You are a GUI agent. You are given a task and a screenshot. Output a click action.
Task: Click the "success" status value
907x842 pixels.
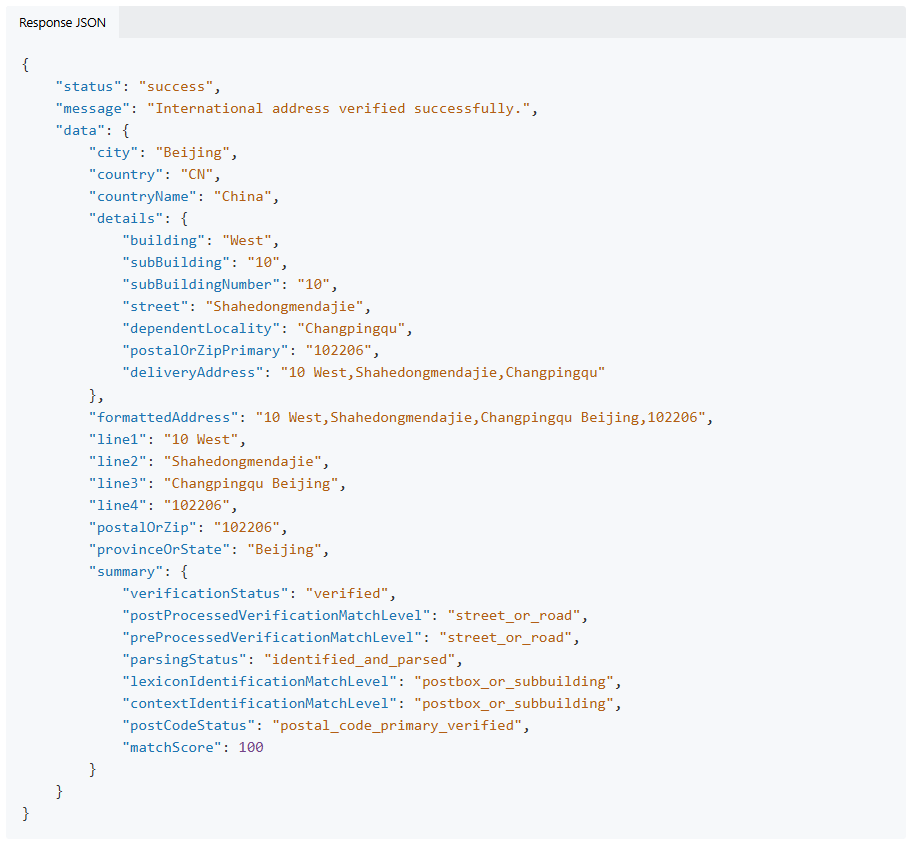pyautogui.click(x=176, y=86)
